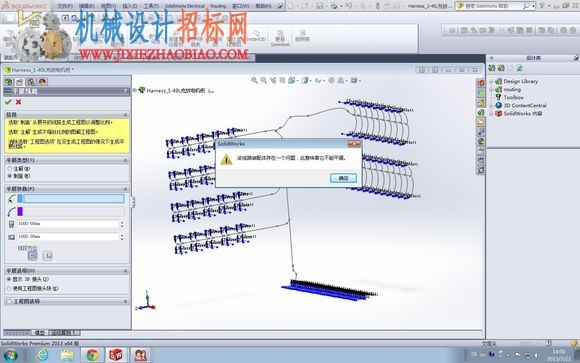Choose the right flatten direction icon button

[x=47, y=255]
